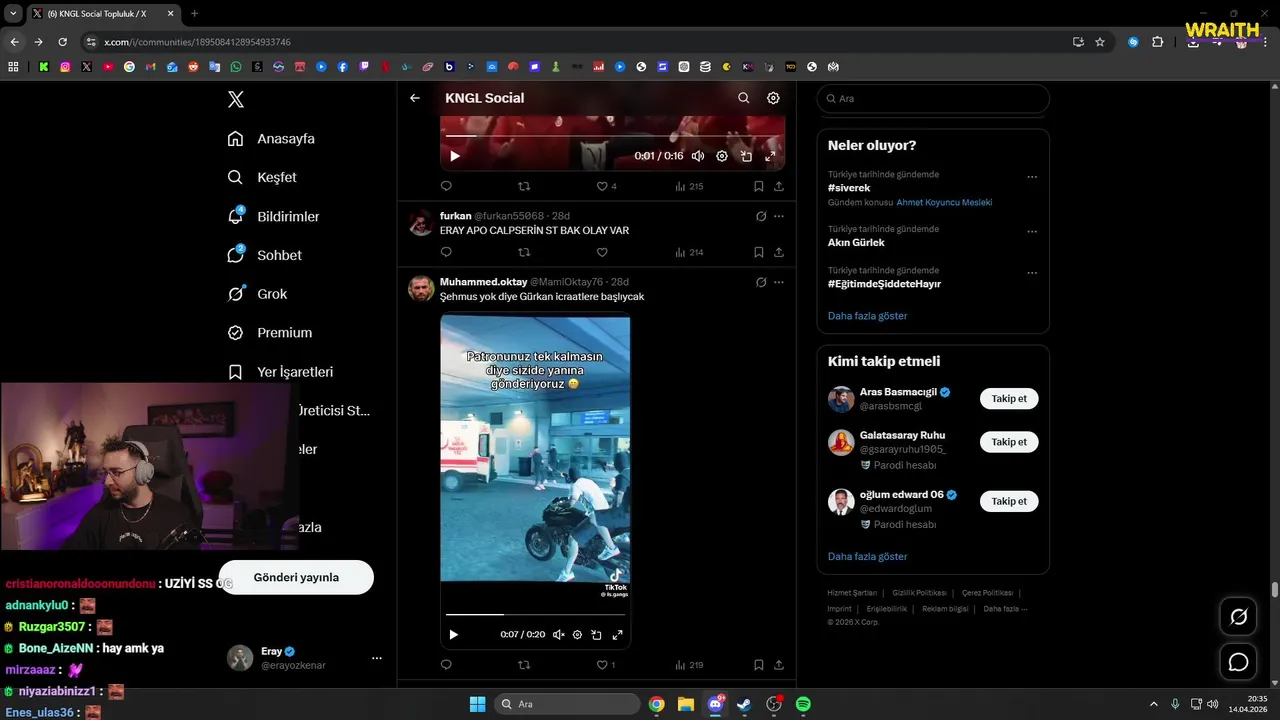Share furkan's post
The width and height of the screenshot is (1280, 720).
pyautogui.click(x=779, y=252)
